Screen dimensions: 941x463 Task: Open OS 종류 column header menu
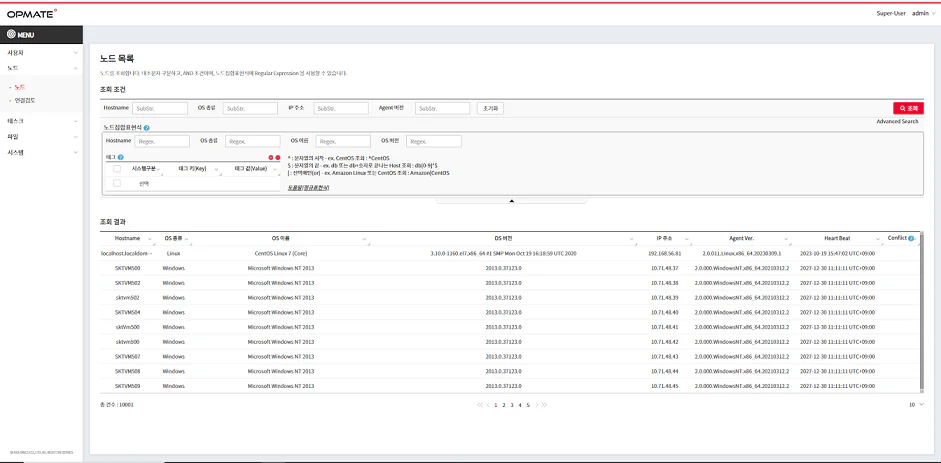(187, 239)
